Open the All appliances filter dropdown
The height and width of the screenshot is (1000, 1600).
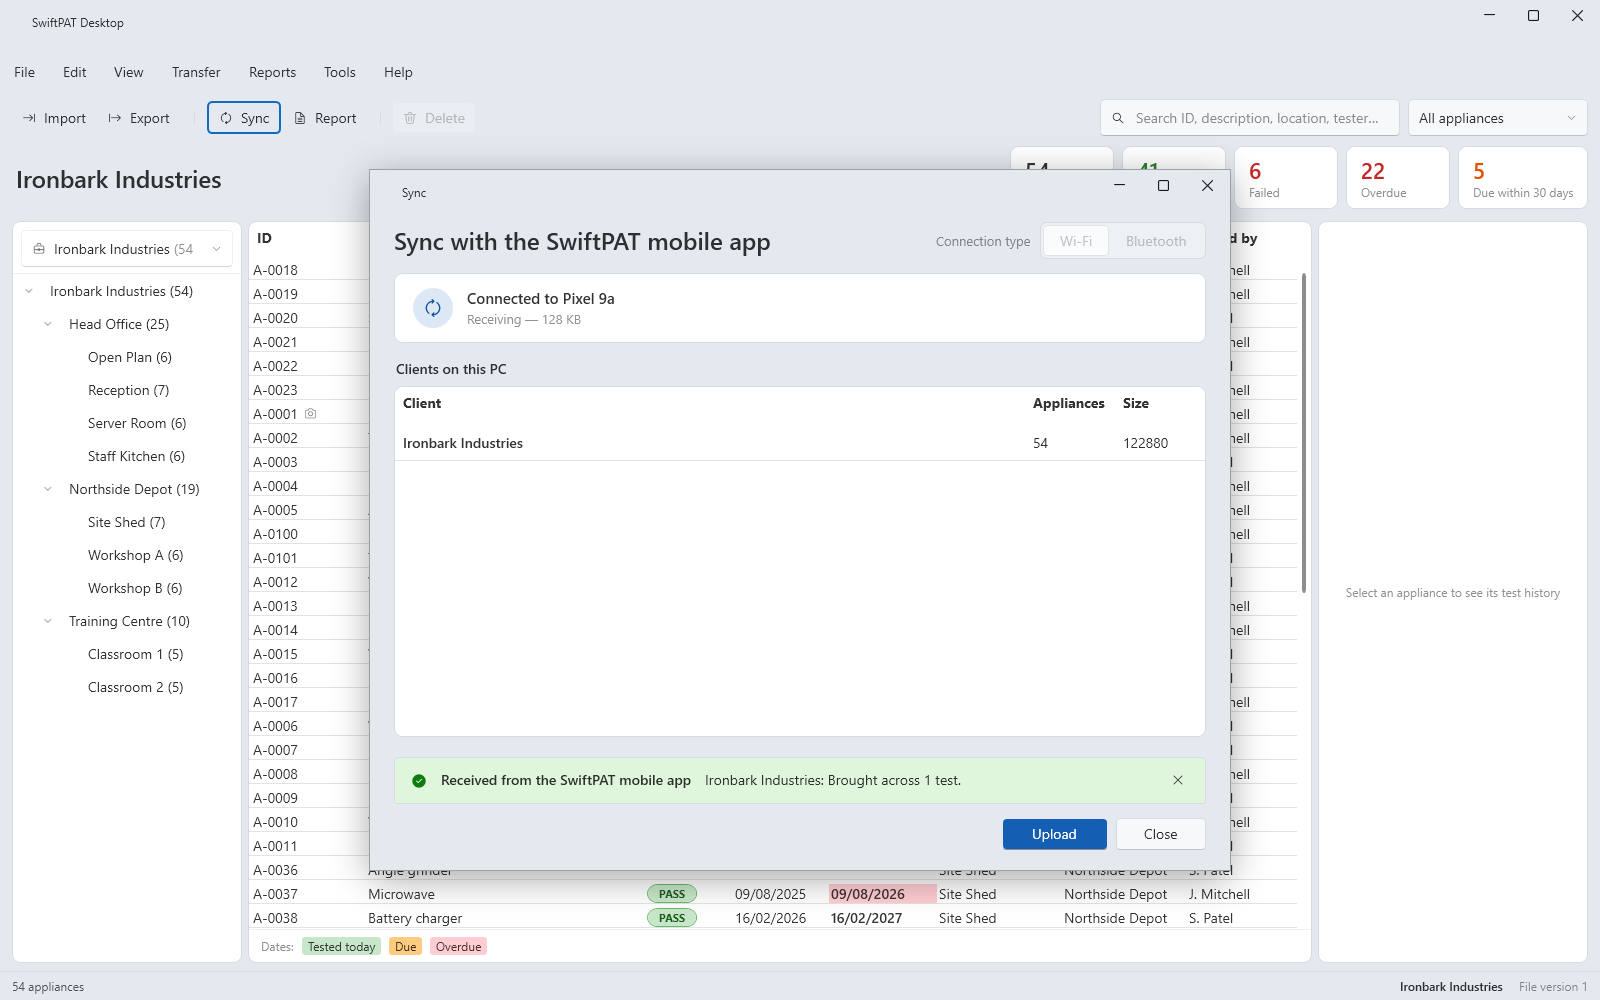coord(1497,118)
